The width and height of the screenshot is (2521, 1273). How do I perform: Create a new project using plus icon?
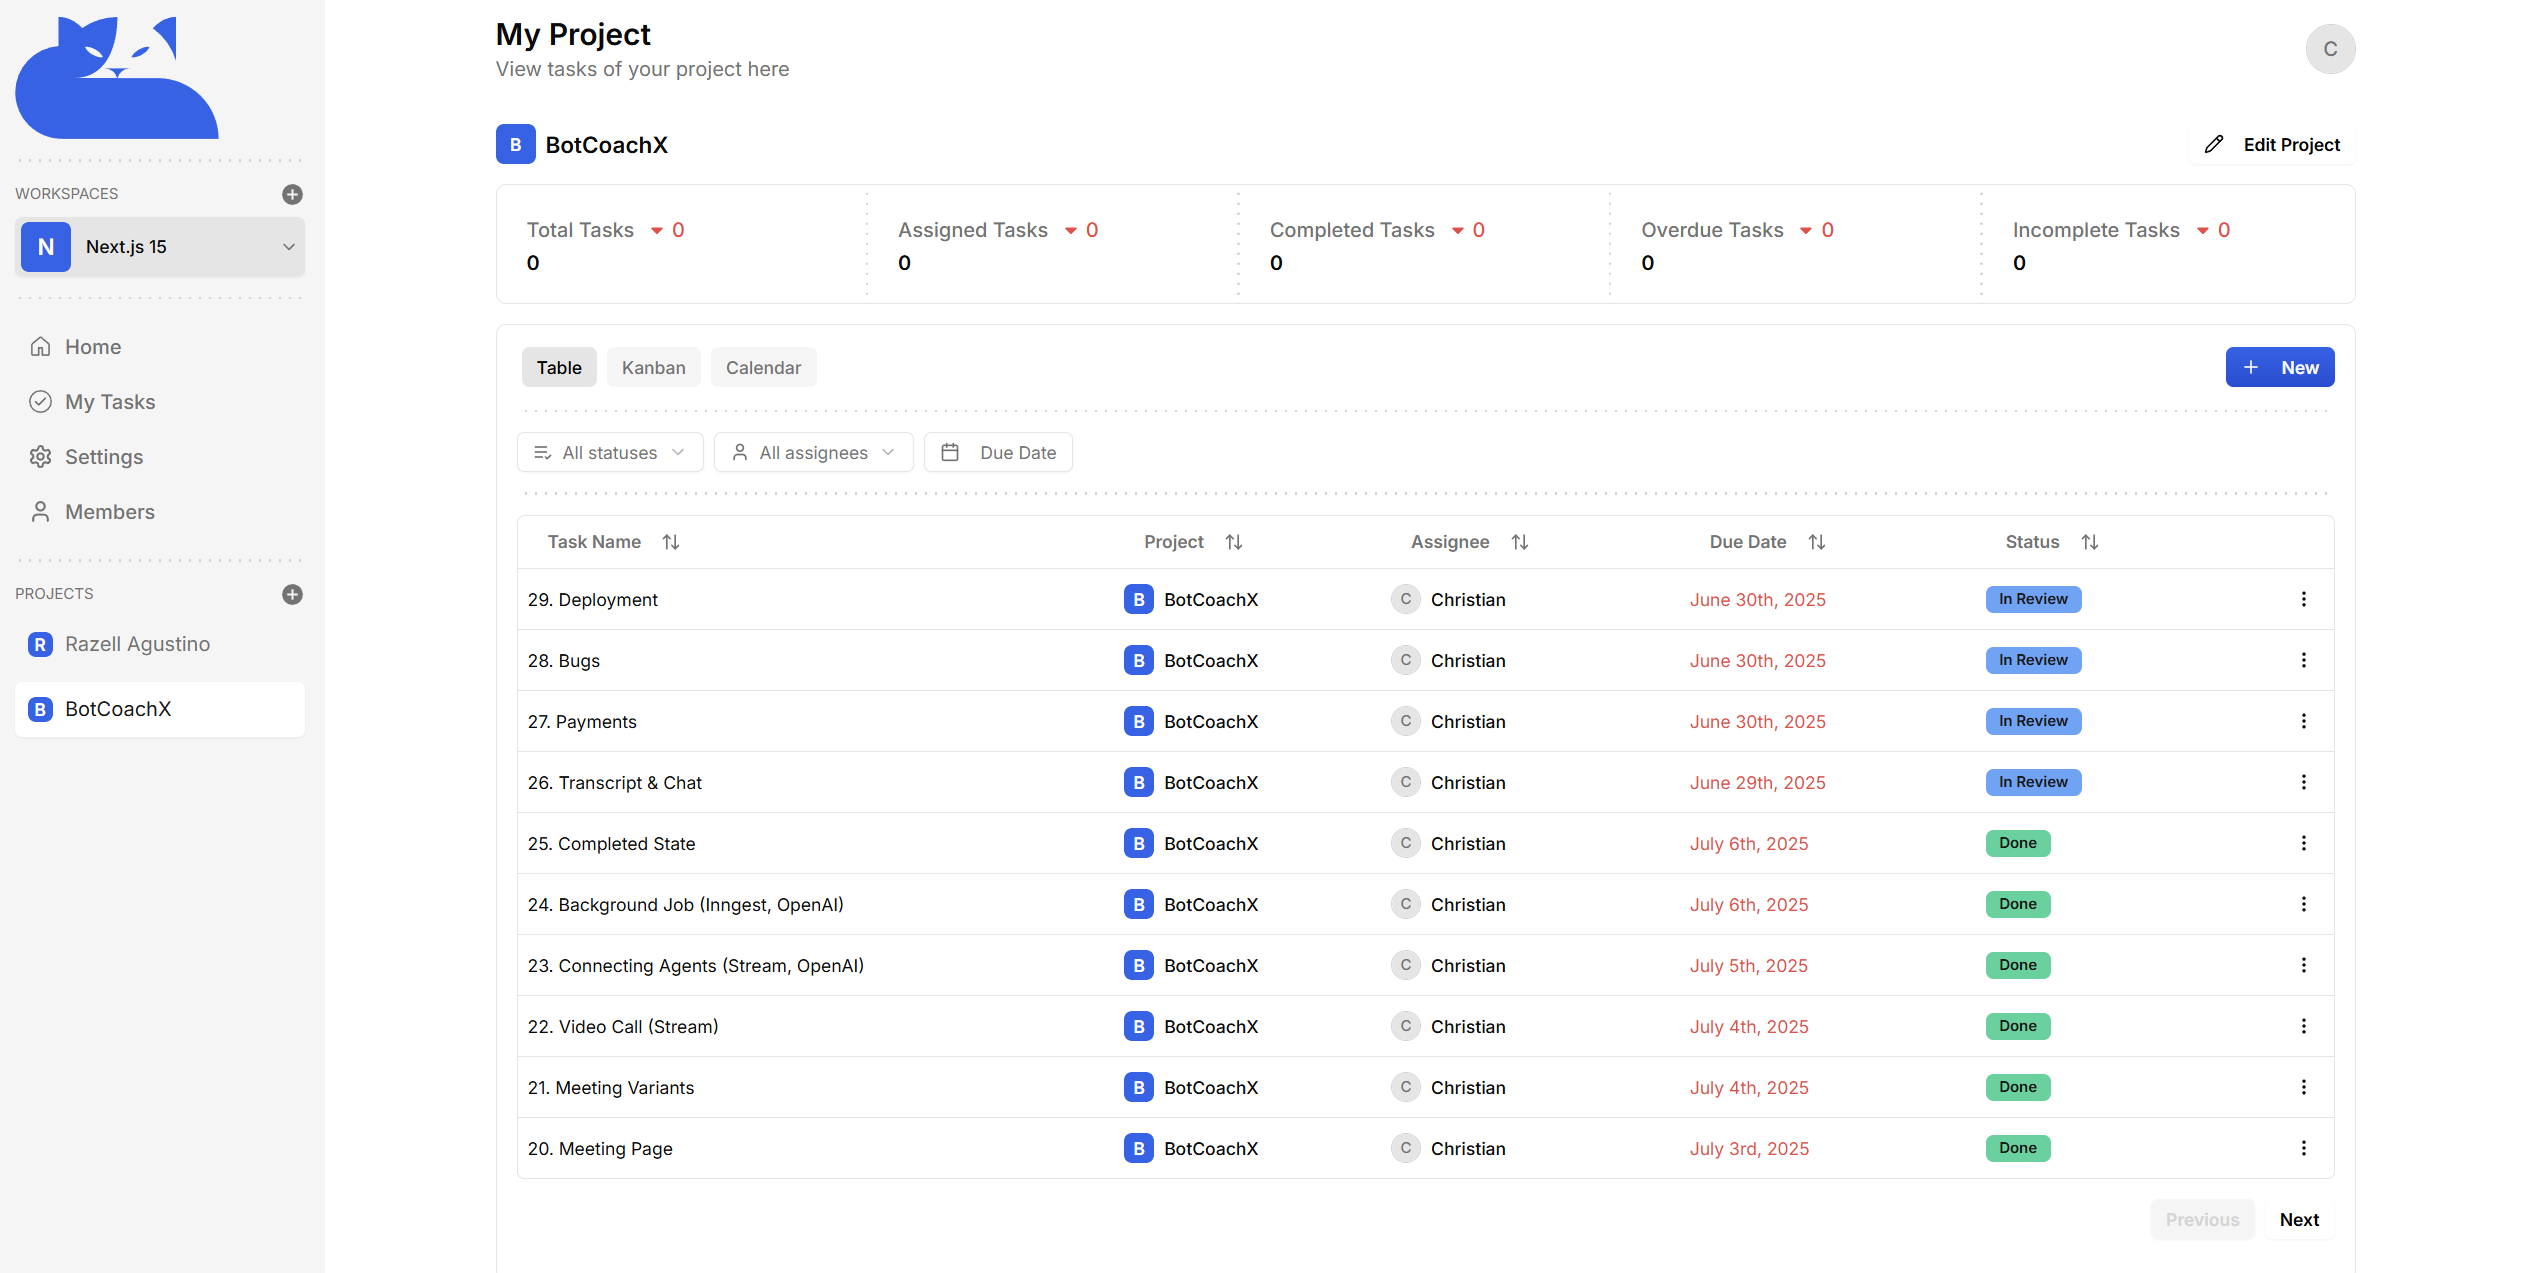[x=292, y=594]
